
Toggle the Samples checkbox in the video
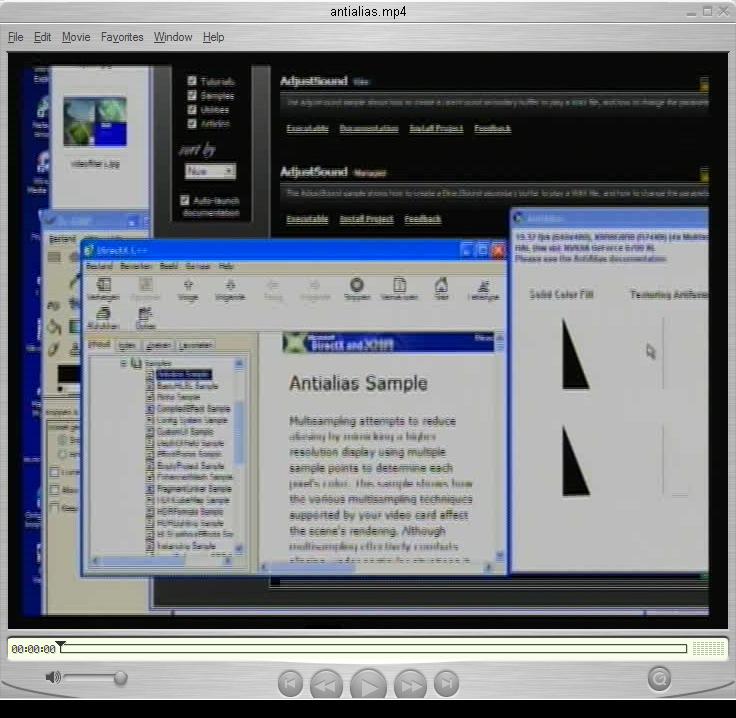point(192,95)
